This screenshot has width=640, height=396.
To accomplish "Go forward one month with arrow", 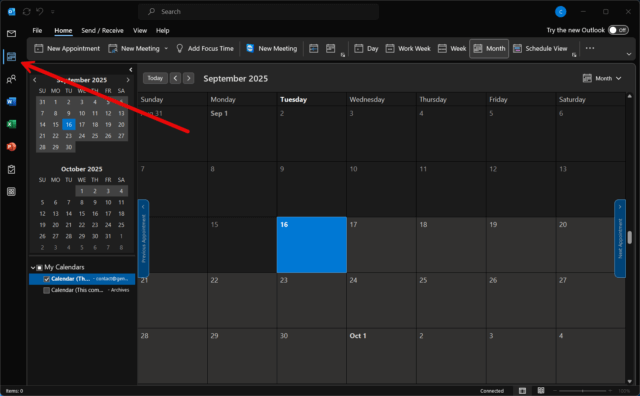I will (189, 78).
